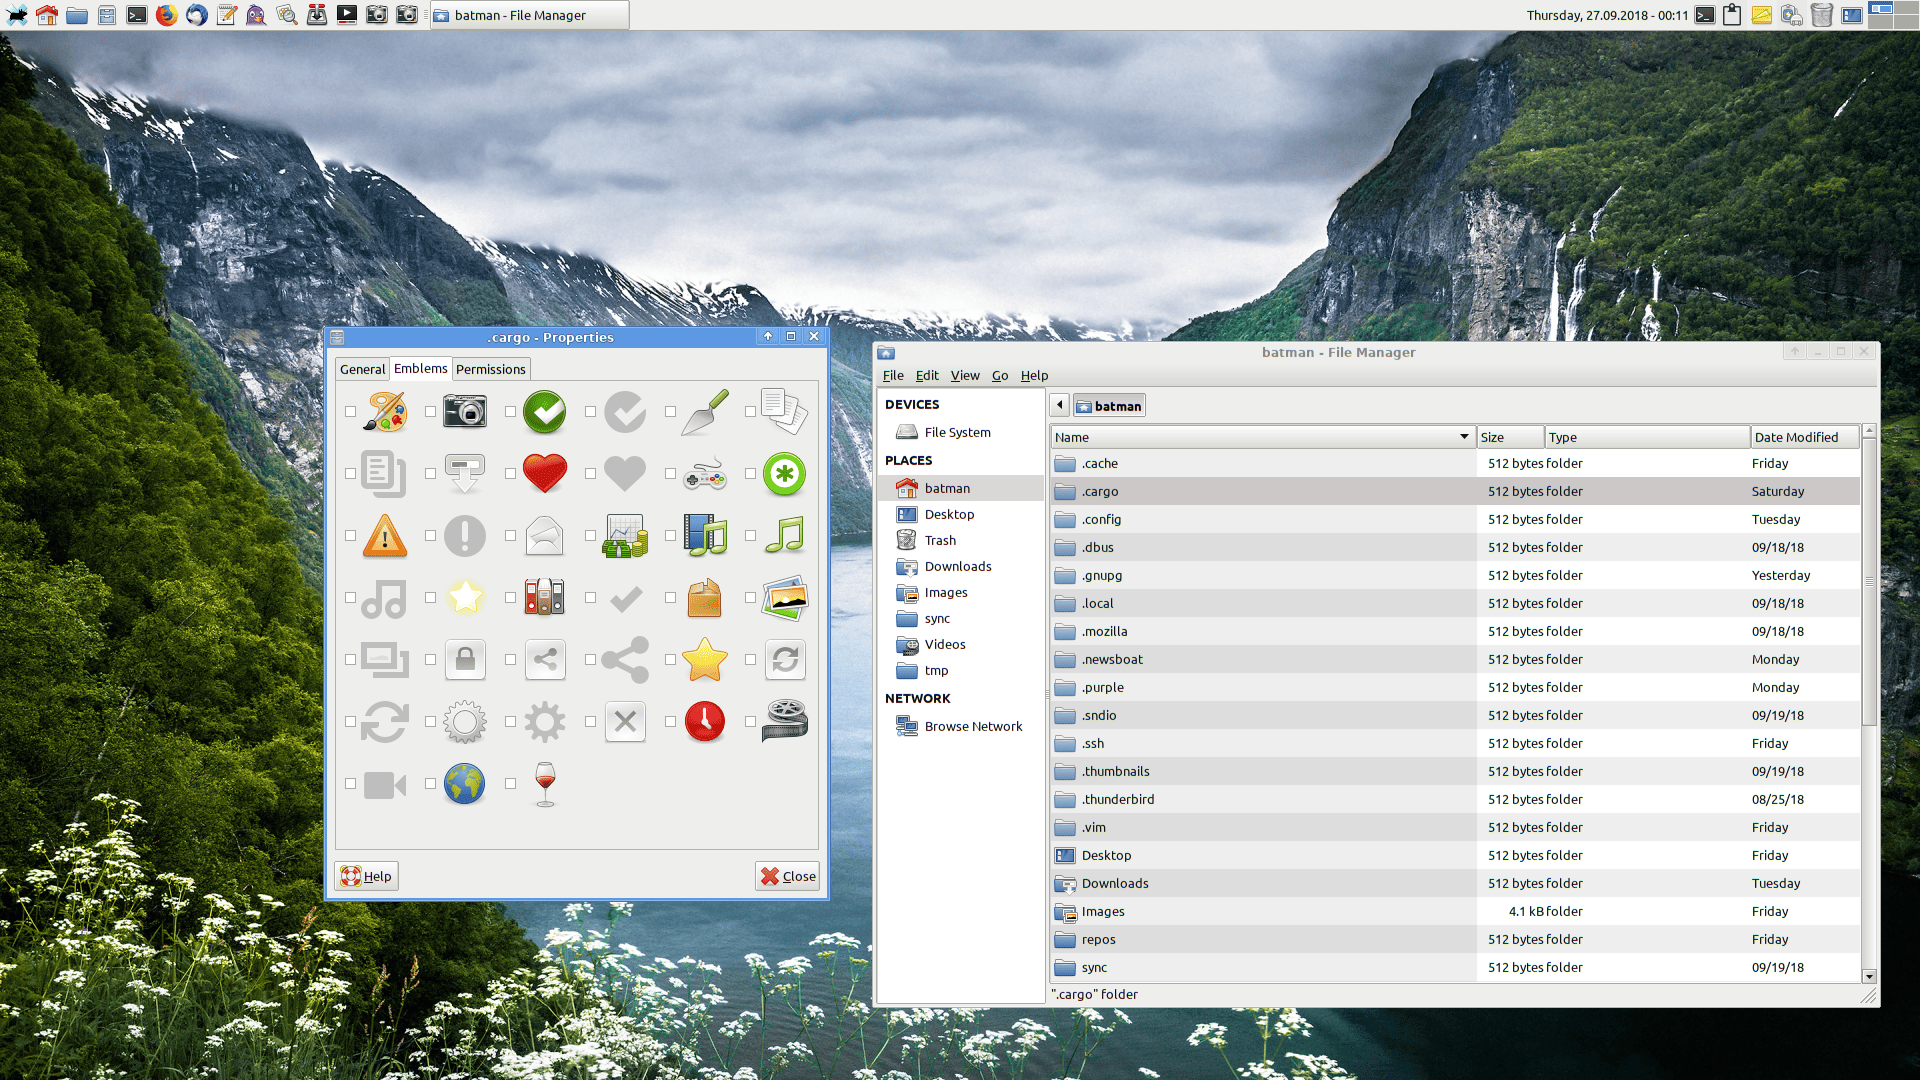Tick checkbox beside green checkmark emblem
The height and width of the screenshot is (1080, 1920).
[510, 411]
